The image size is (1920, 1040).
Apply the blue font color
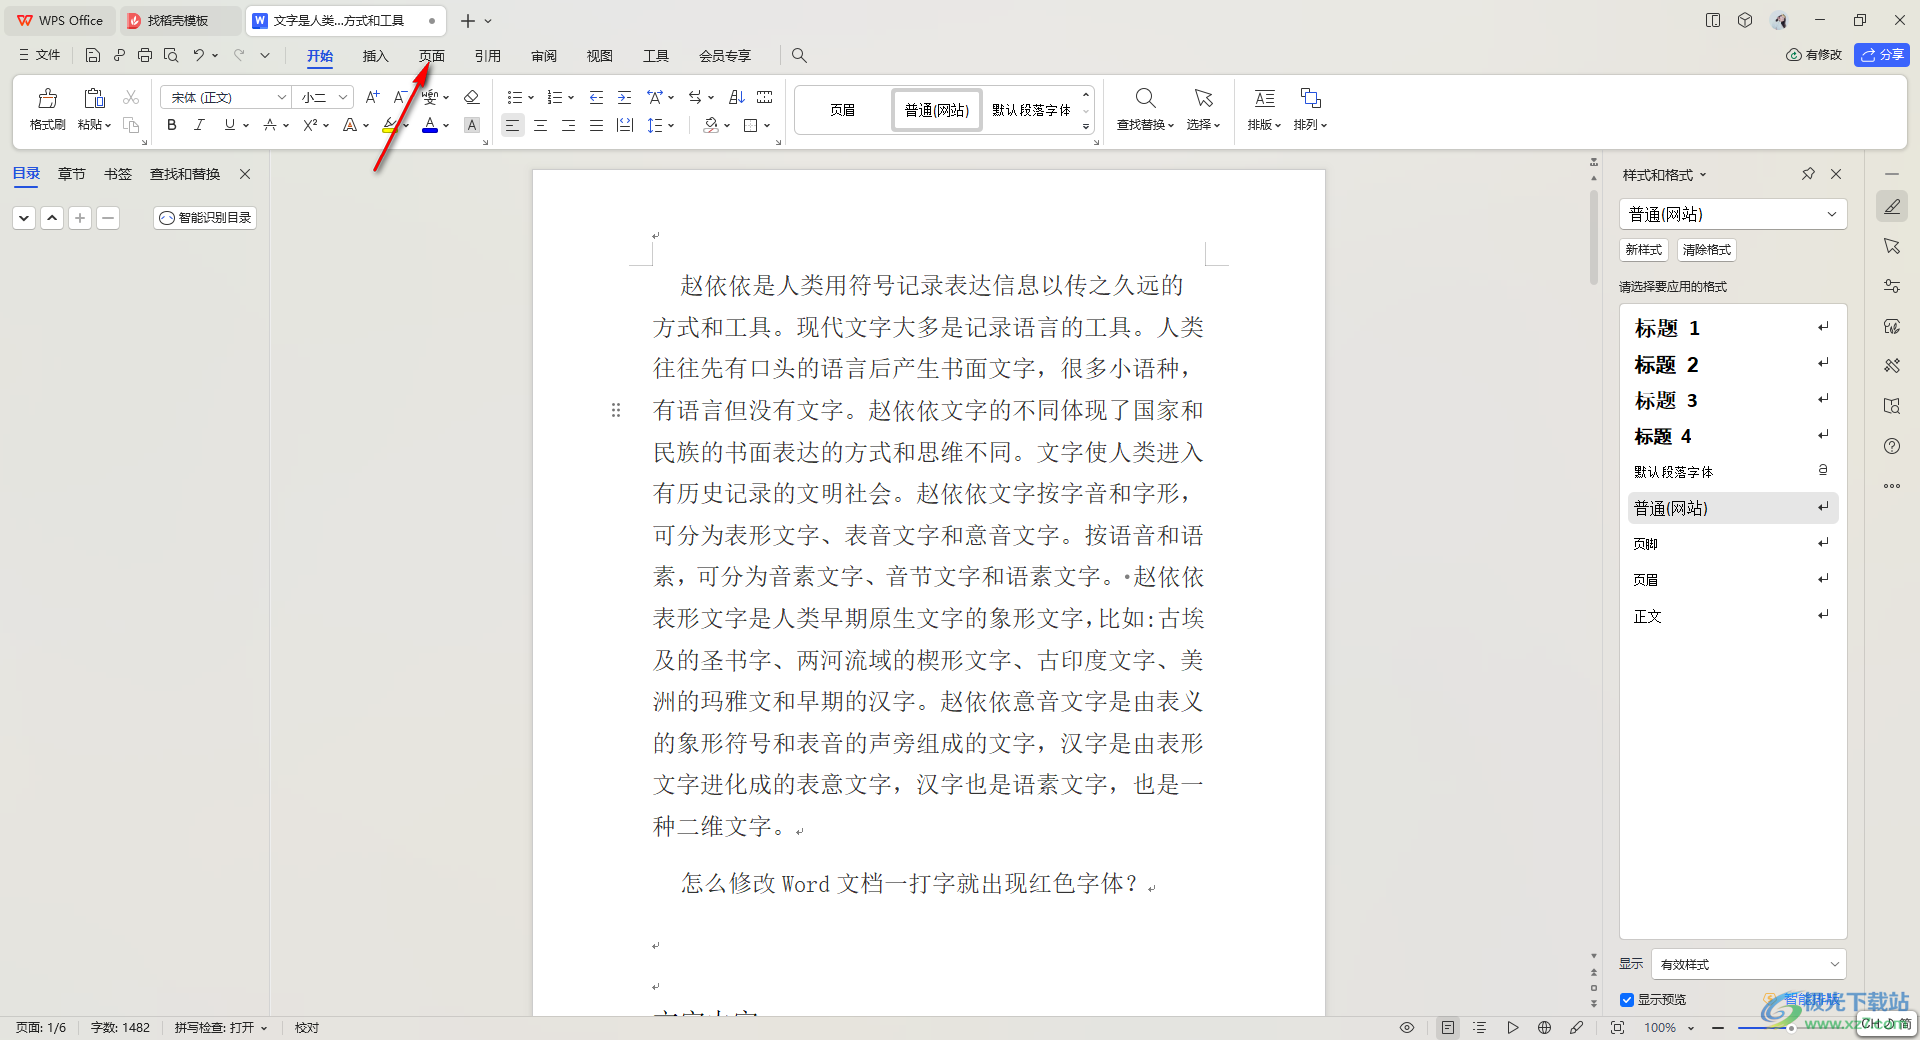click(x=430, y=125)
